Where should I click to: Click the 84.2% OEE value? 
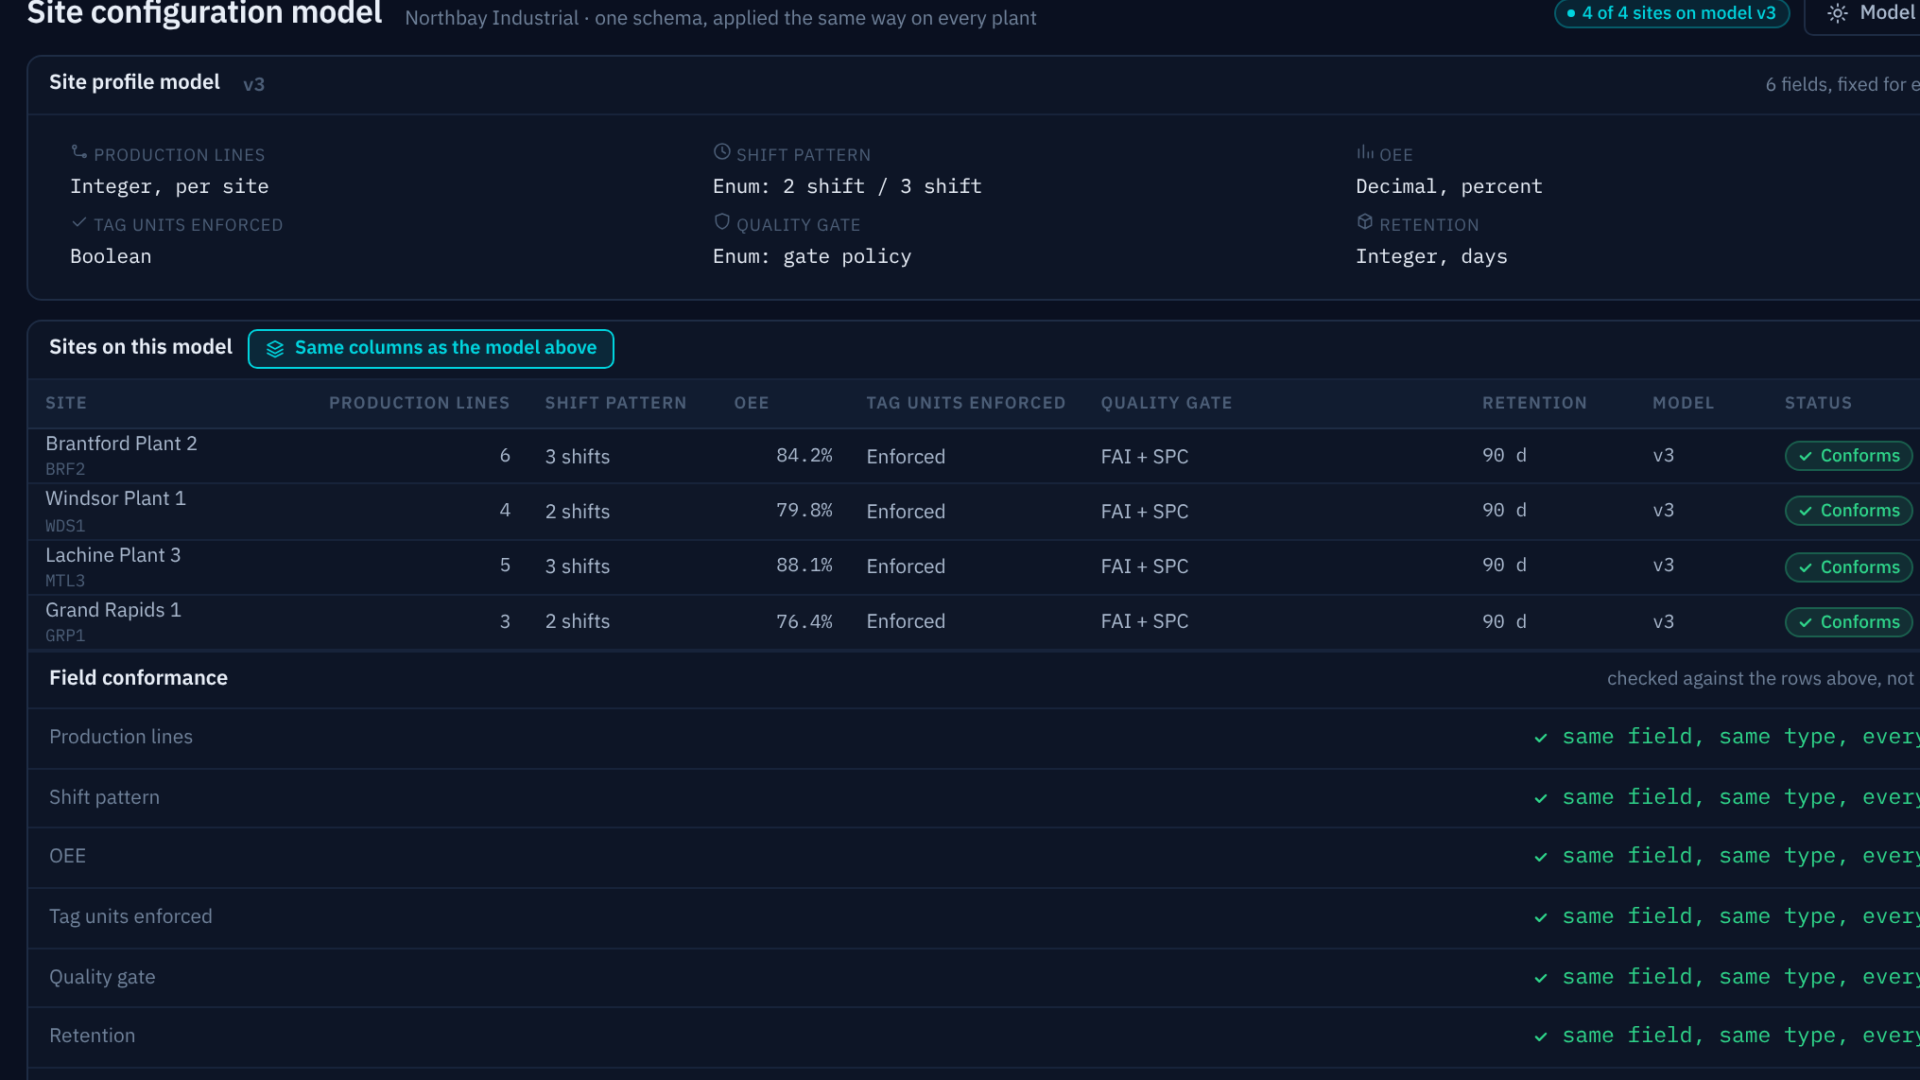(804, 456)
